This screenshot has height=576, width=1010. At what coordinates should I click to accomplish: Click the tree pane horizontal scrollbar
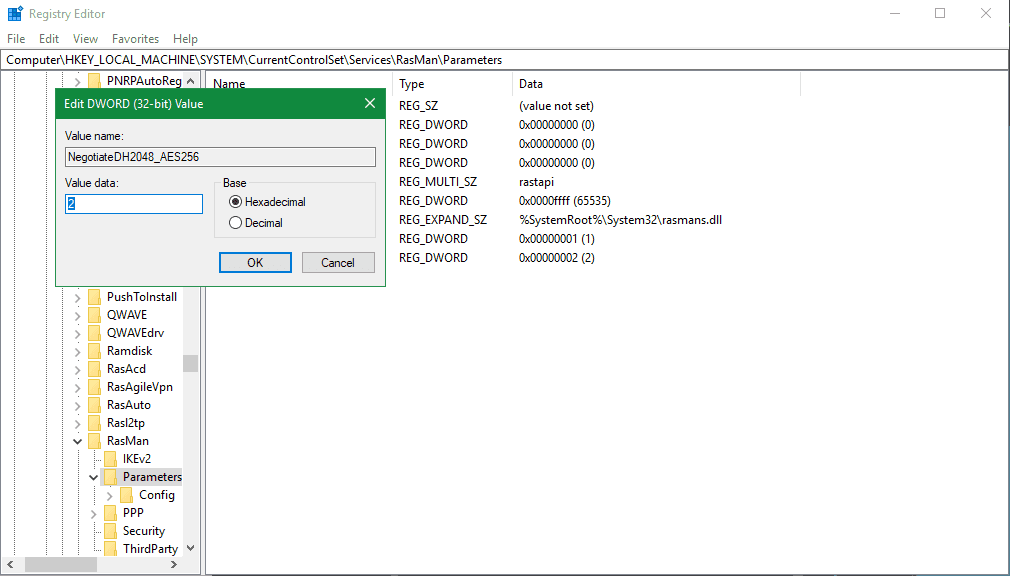click(100, 565)
